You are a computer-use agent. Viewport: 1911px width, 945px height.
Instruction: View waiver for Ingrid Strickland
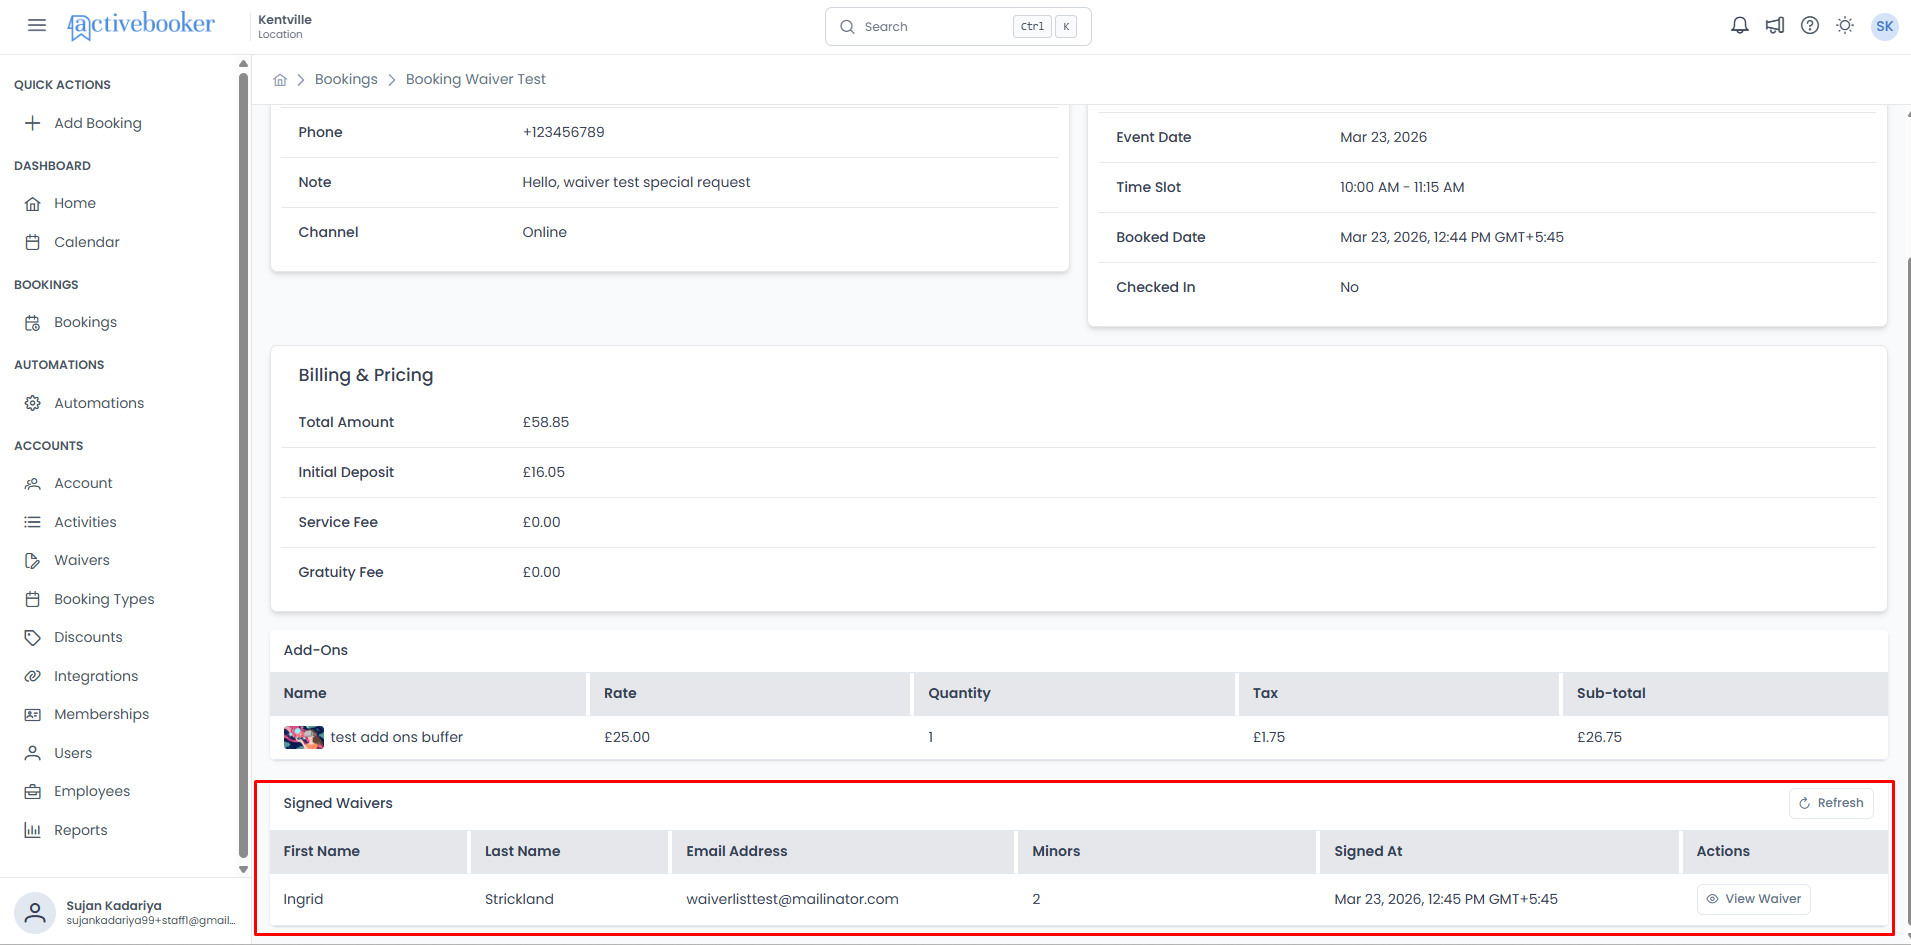(1753, 899)
